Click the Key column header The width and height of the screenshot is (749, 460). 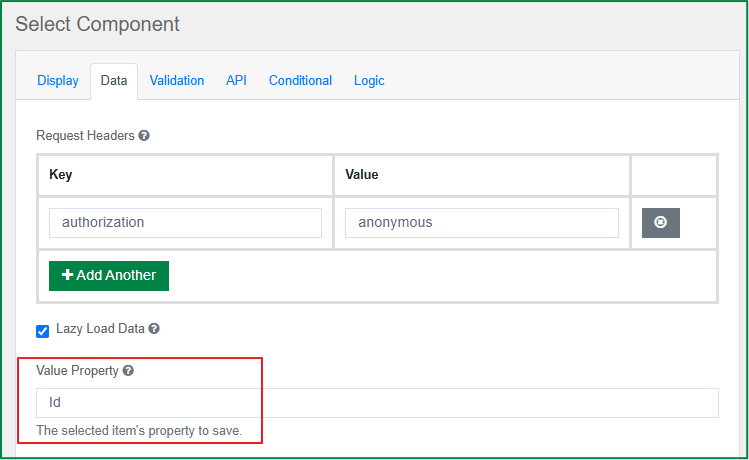pyautogui.click(x=61, y=174)
